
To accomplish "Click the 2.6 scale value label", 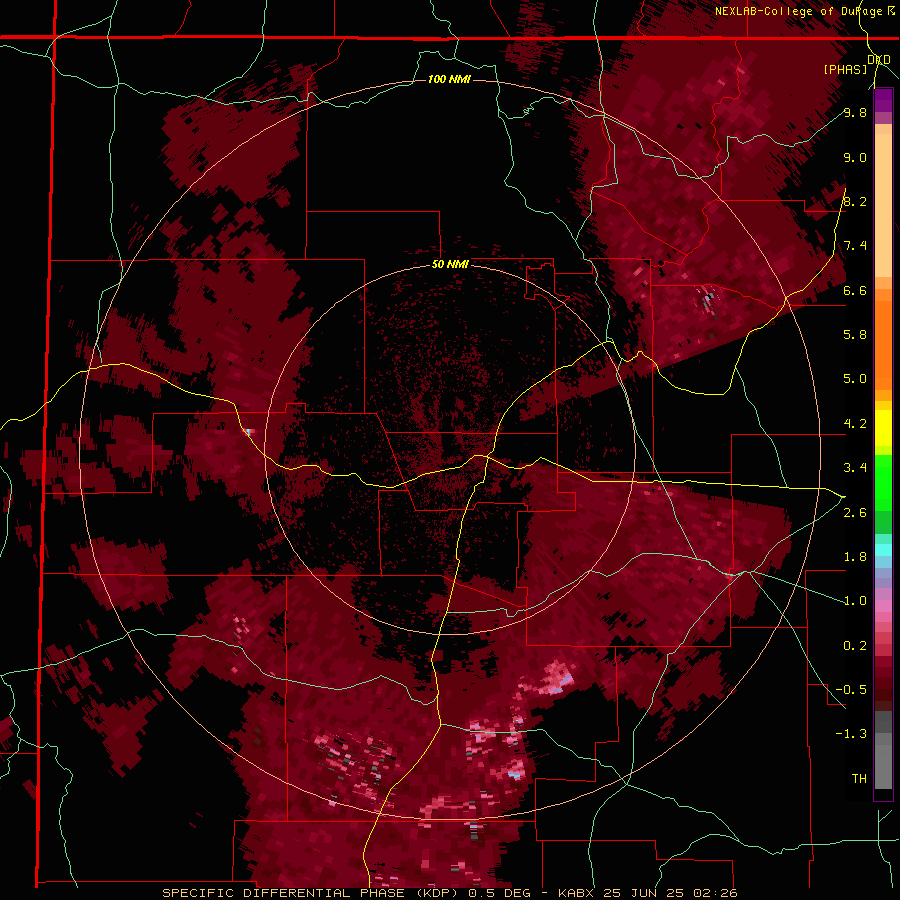I will (x=855, y=513).
